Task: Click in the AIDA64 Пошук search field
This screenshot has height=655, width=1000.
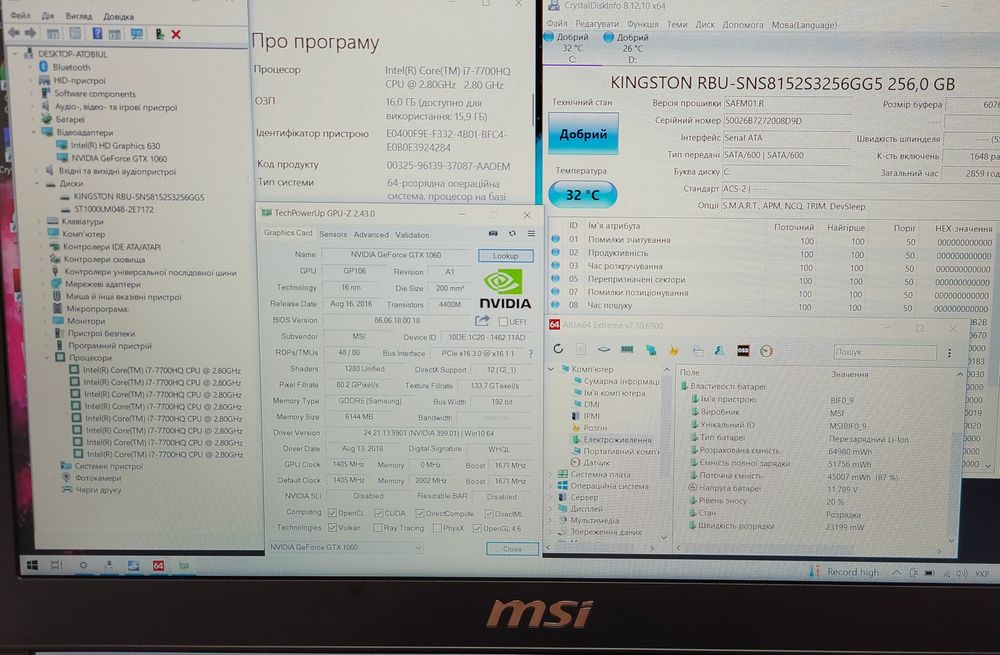Action: tap(885, 351)
